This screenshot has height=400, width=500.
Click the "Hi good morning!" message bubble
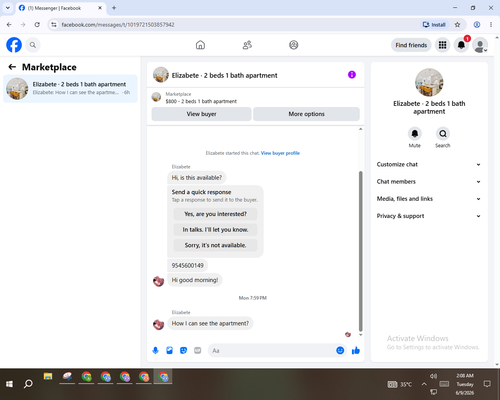coord(195,280)
